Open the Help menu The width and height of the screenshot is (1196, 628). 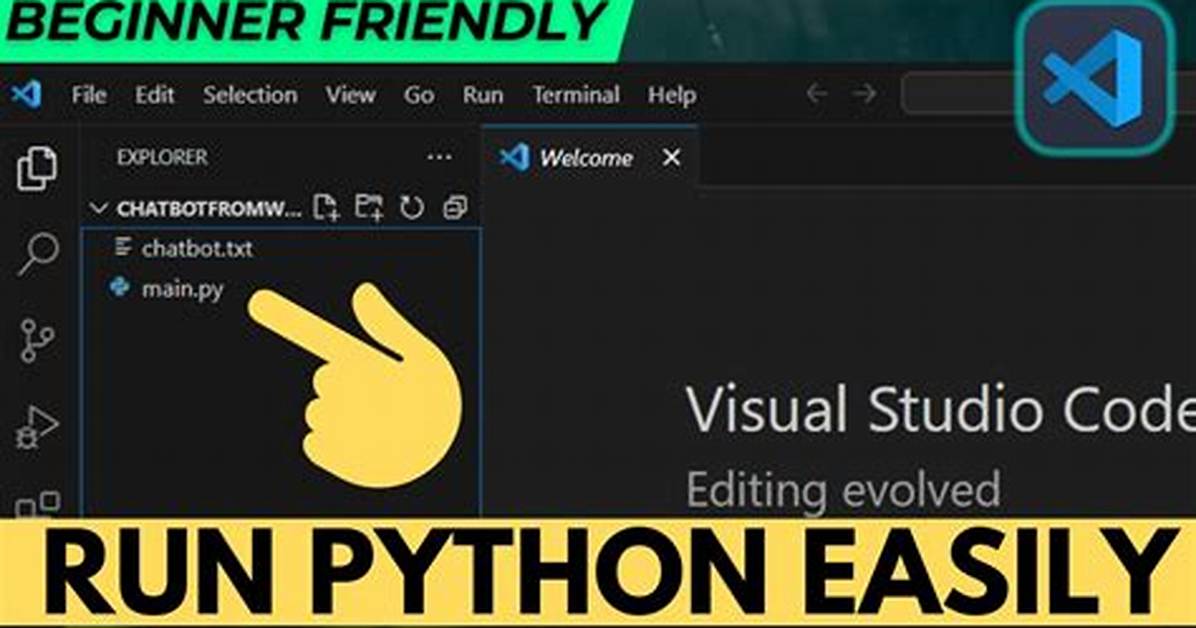(672, 95)
